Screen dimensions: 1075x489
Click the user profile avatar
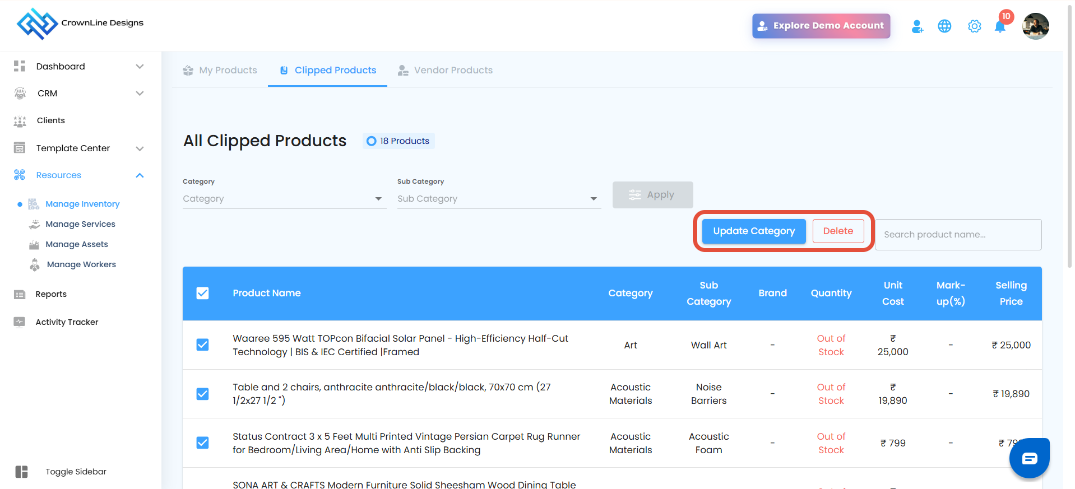pos(1036,26)
